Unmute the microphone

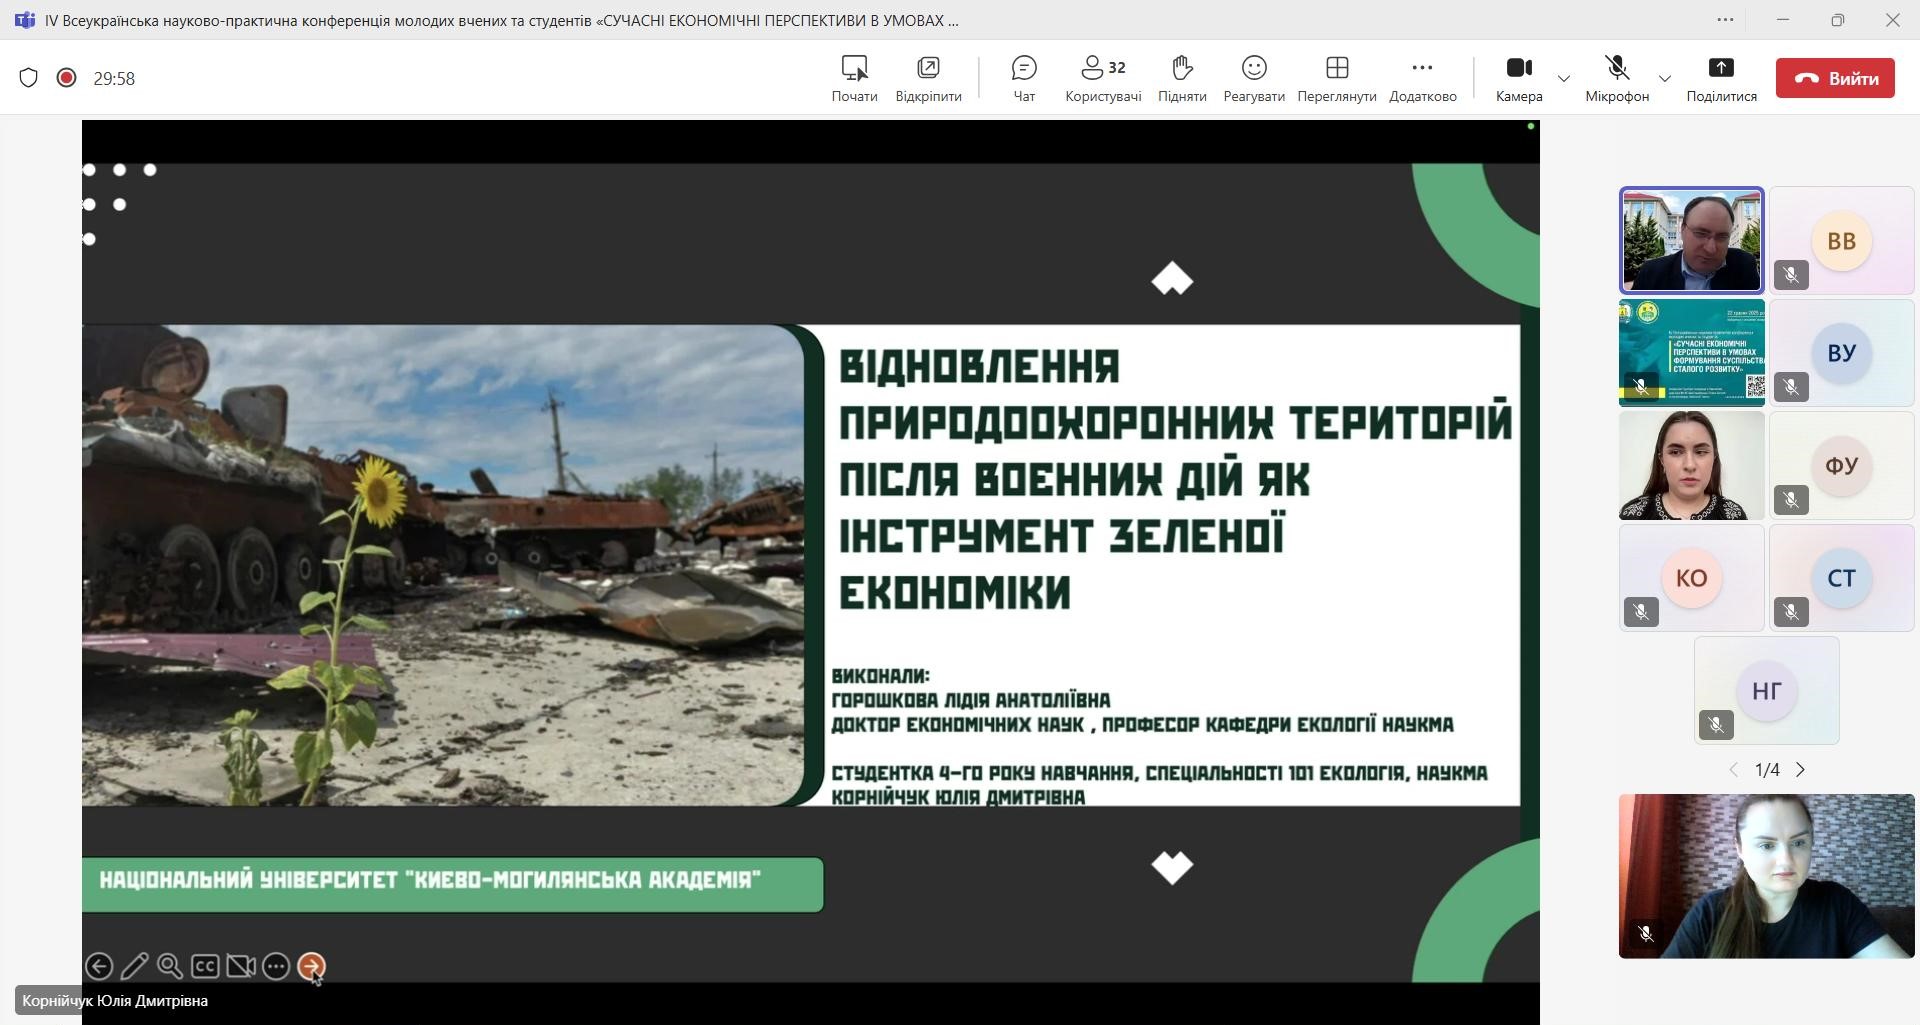[1616, 78]
